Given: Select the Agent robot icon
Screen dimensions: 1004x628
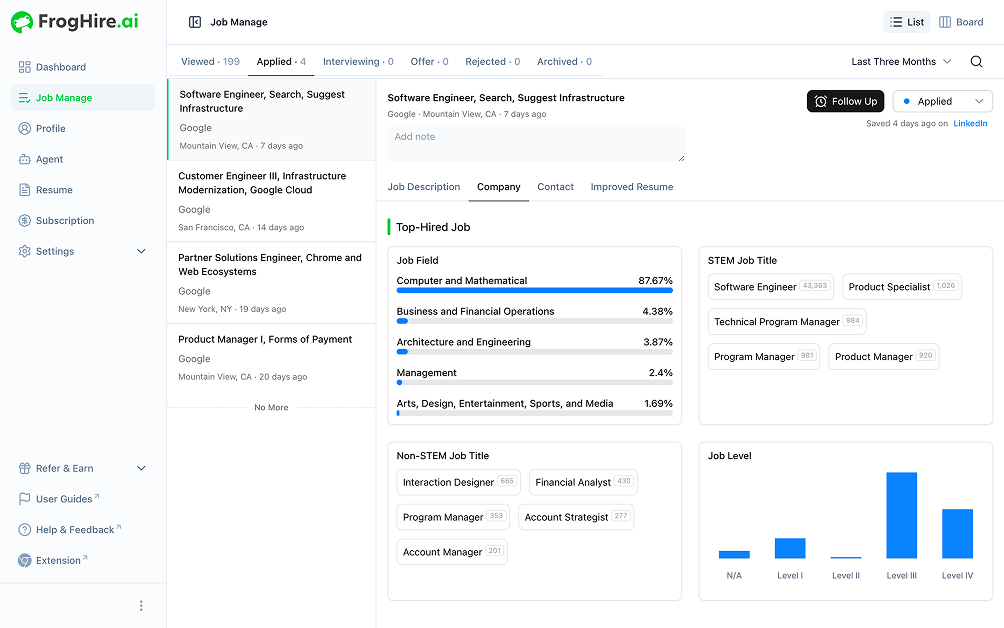Looking at the screenshot, I should (25, 159).
